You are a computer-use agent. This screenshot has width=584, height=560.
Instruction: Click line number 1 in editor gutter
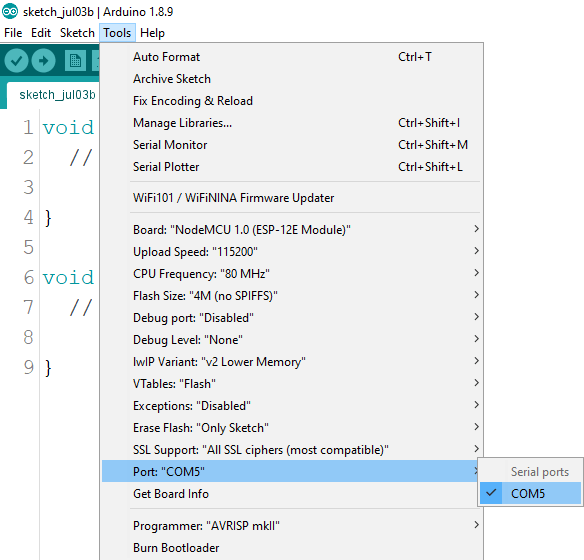pos(28,127)
